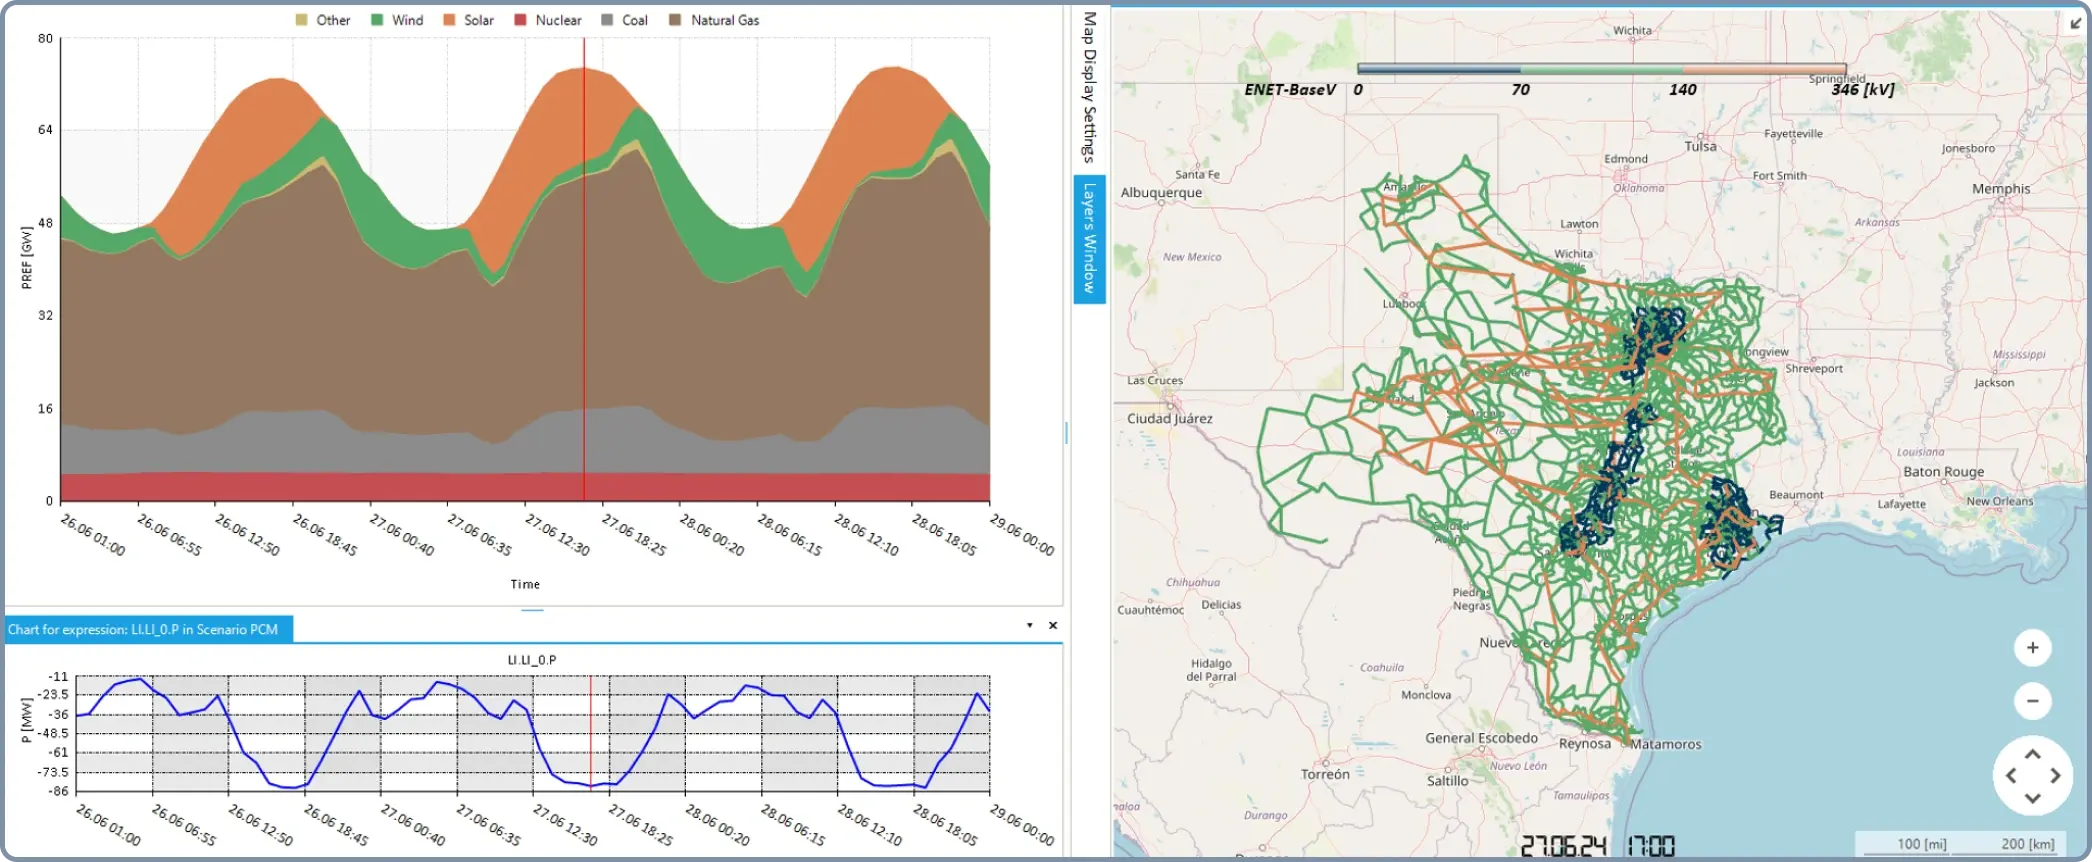2092x862 pixels.
Task: Pan the map right using right arrow
Action: [x=2055, y=776]
